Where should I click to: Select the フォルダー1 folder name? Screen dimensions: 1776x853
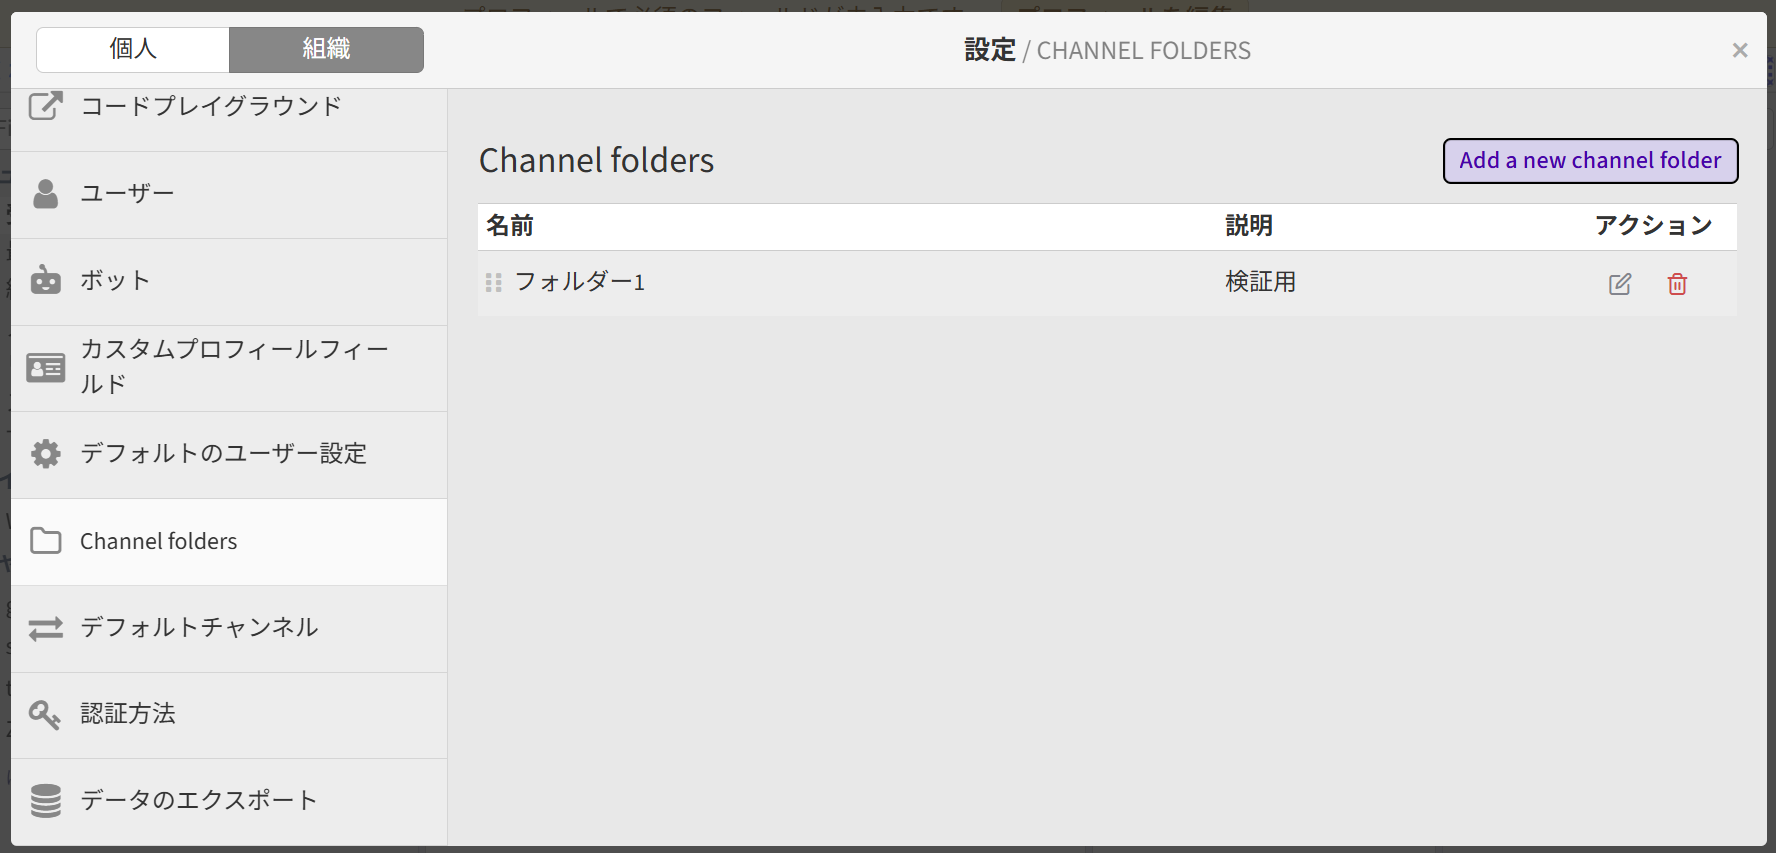pyautogui.click(x=580, y=283)
